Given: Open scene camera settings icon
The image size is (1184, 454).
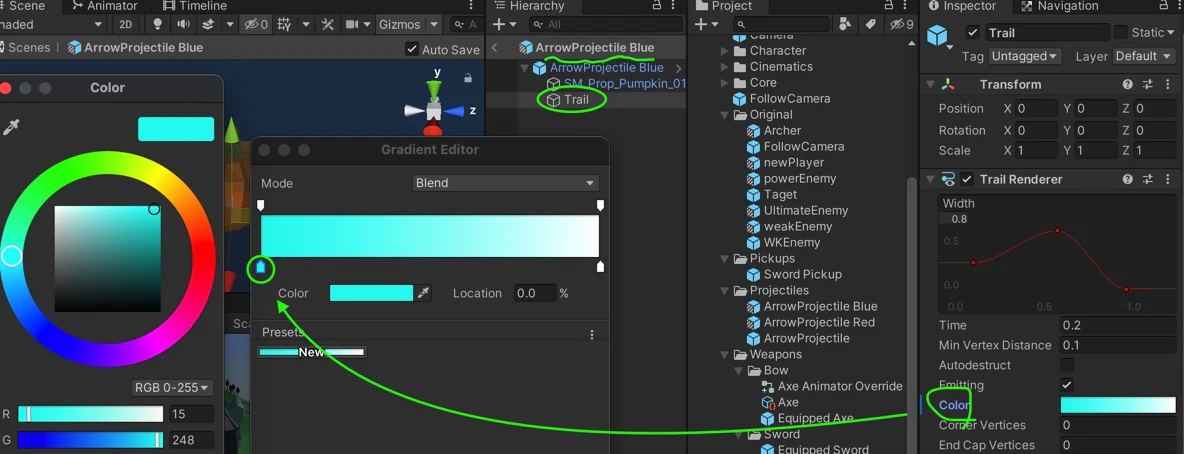Looking at the screenshot, I should click(x=352, y=24).
